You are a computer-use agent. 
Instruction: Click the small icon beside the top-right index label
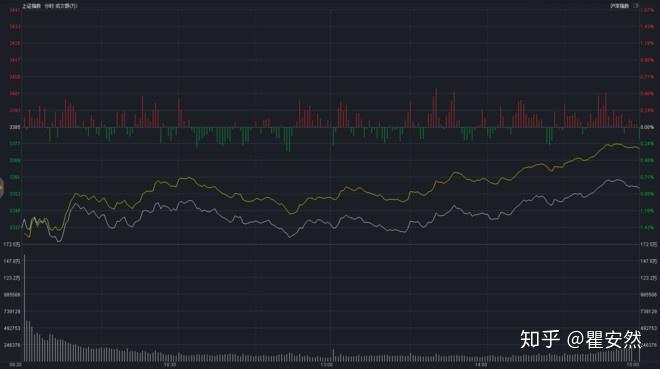tap(636, 6)
